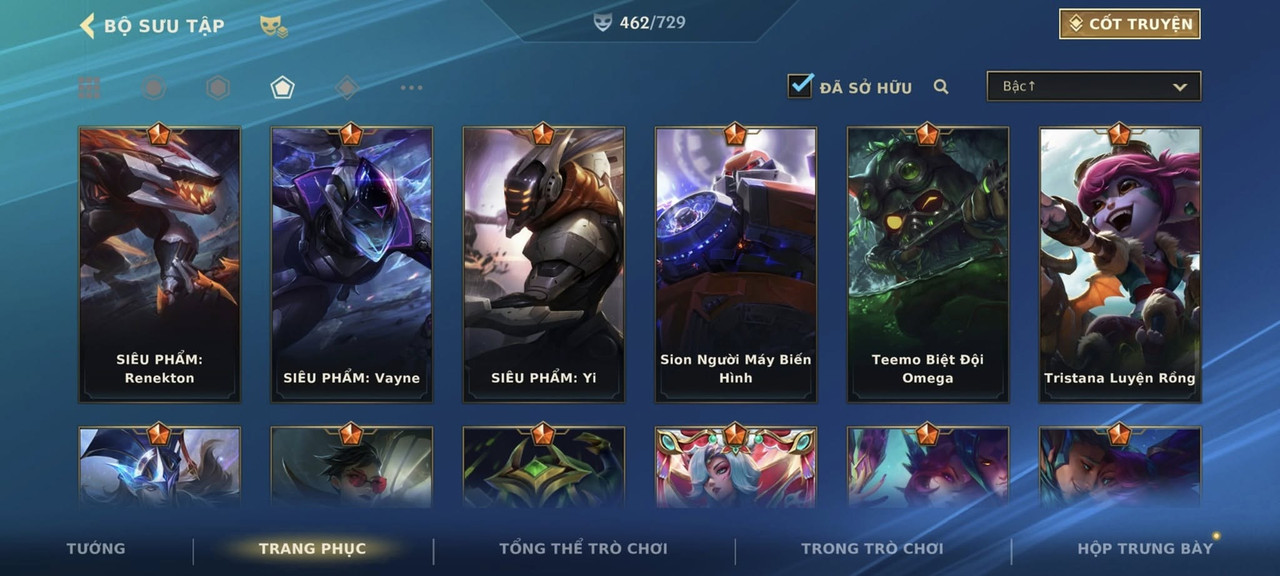
Task: Select the Teemo Biệt Đội Omega skin
Action: (928, 265)
